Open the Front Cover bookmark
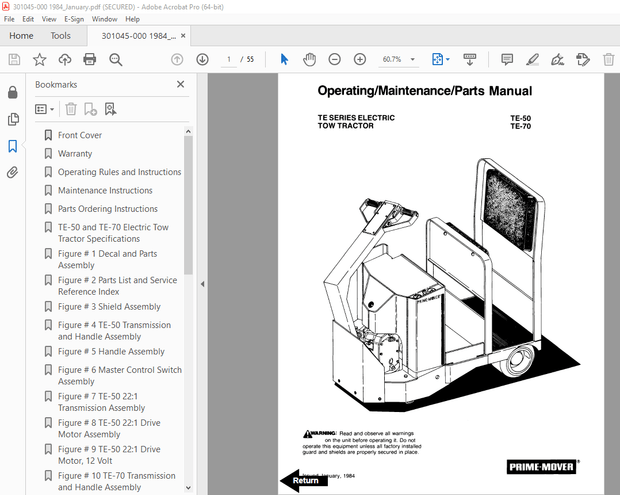The image size is (620, 495). coord(80,135)
